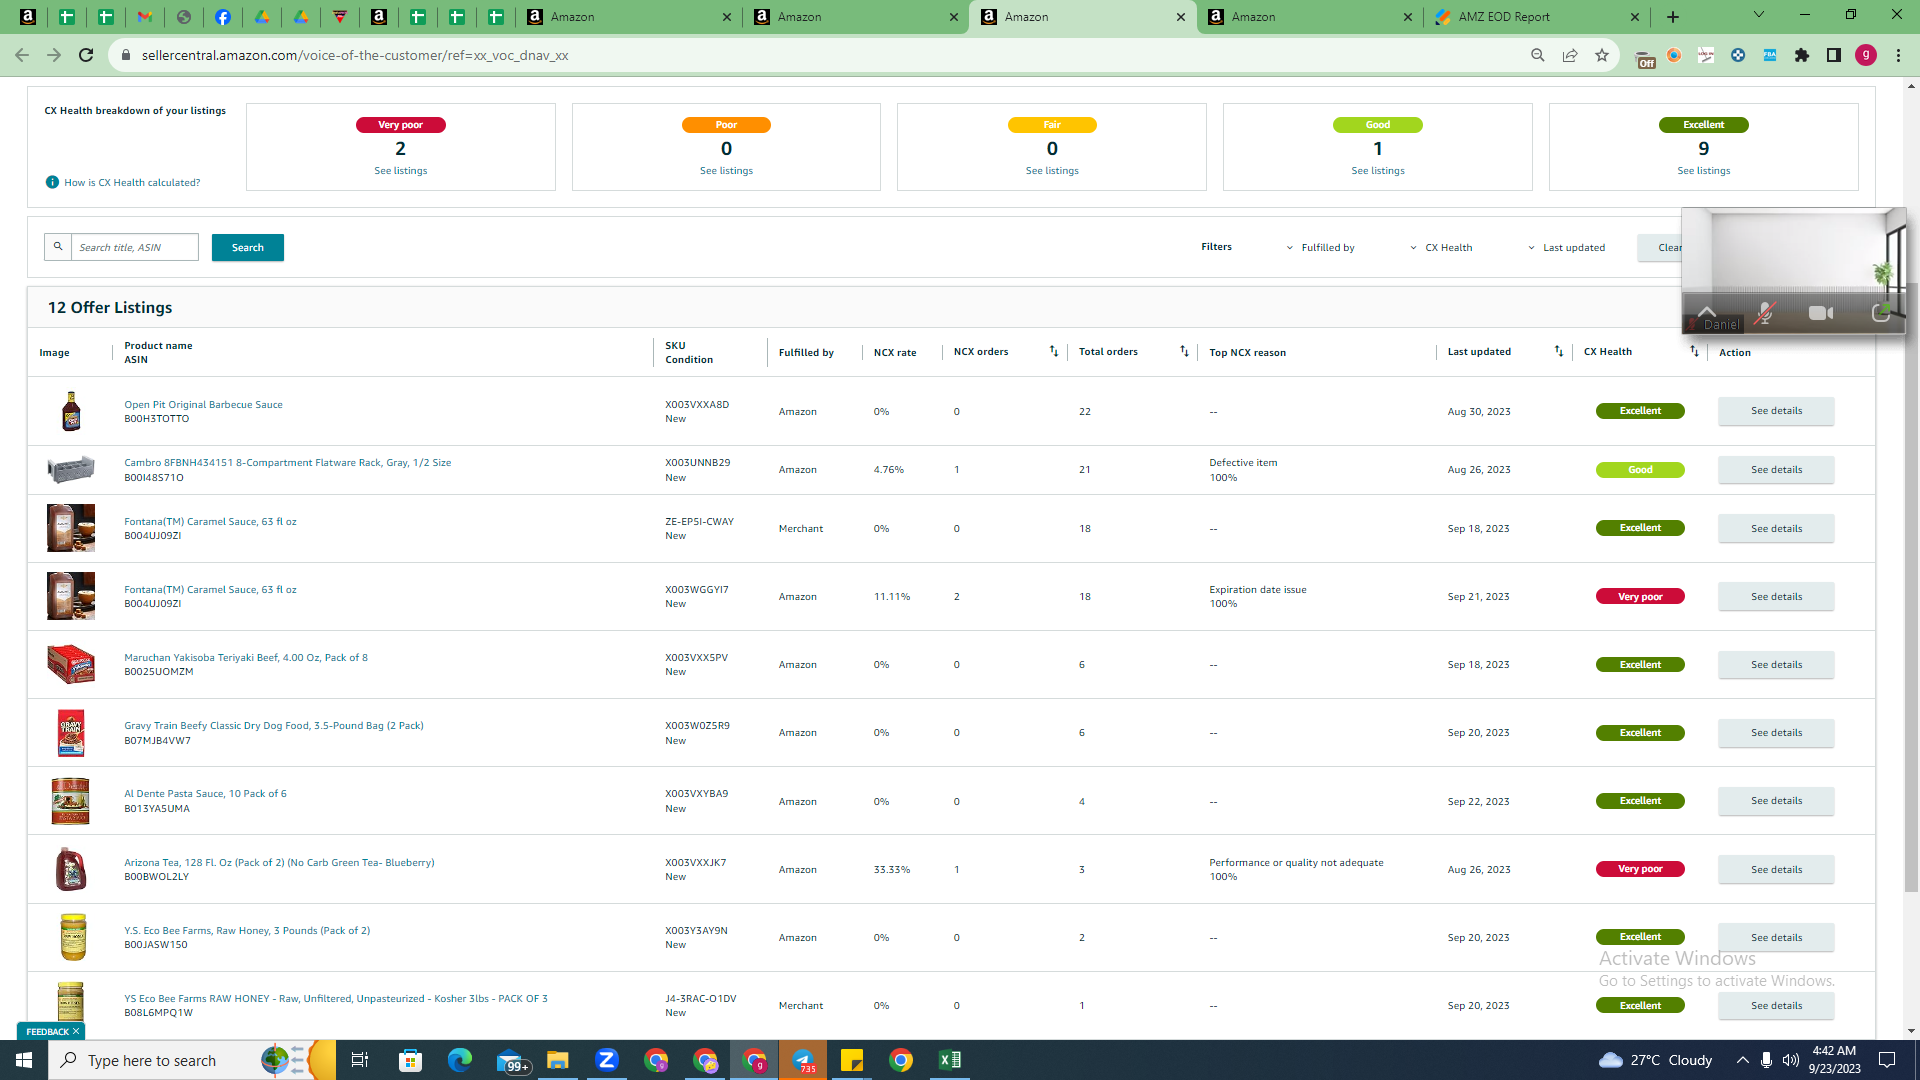Screen dimensions: 1920x1080
Task: Sort listings by NCX orders
Action: point(1054,351)
